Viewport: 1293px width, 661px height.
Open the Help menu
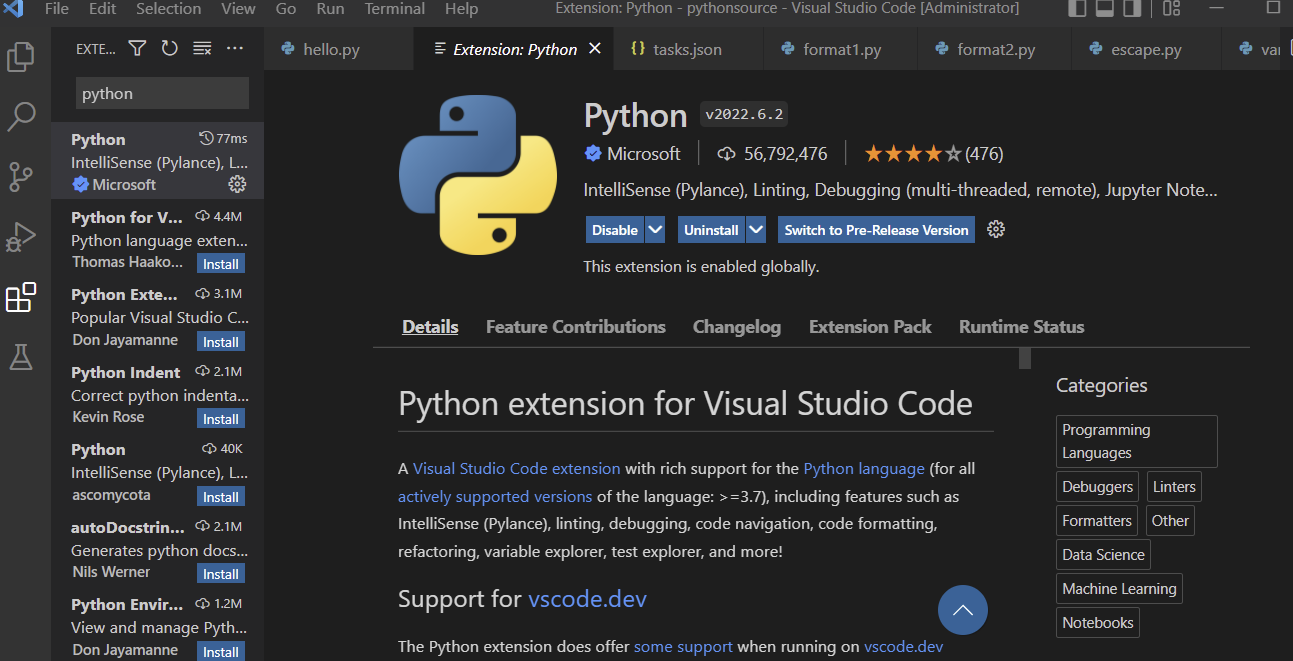tap(461, 9)
